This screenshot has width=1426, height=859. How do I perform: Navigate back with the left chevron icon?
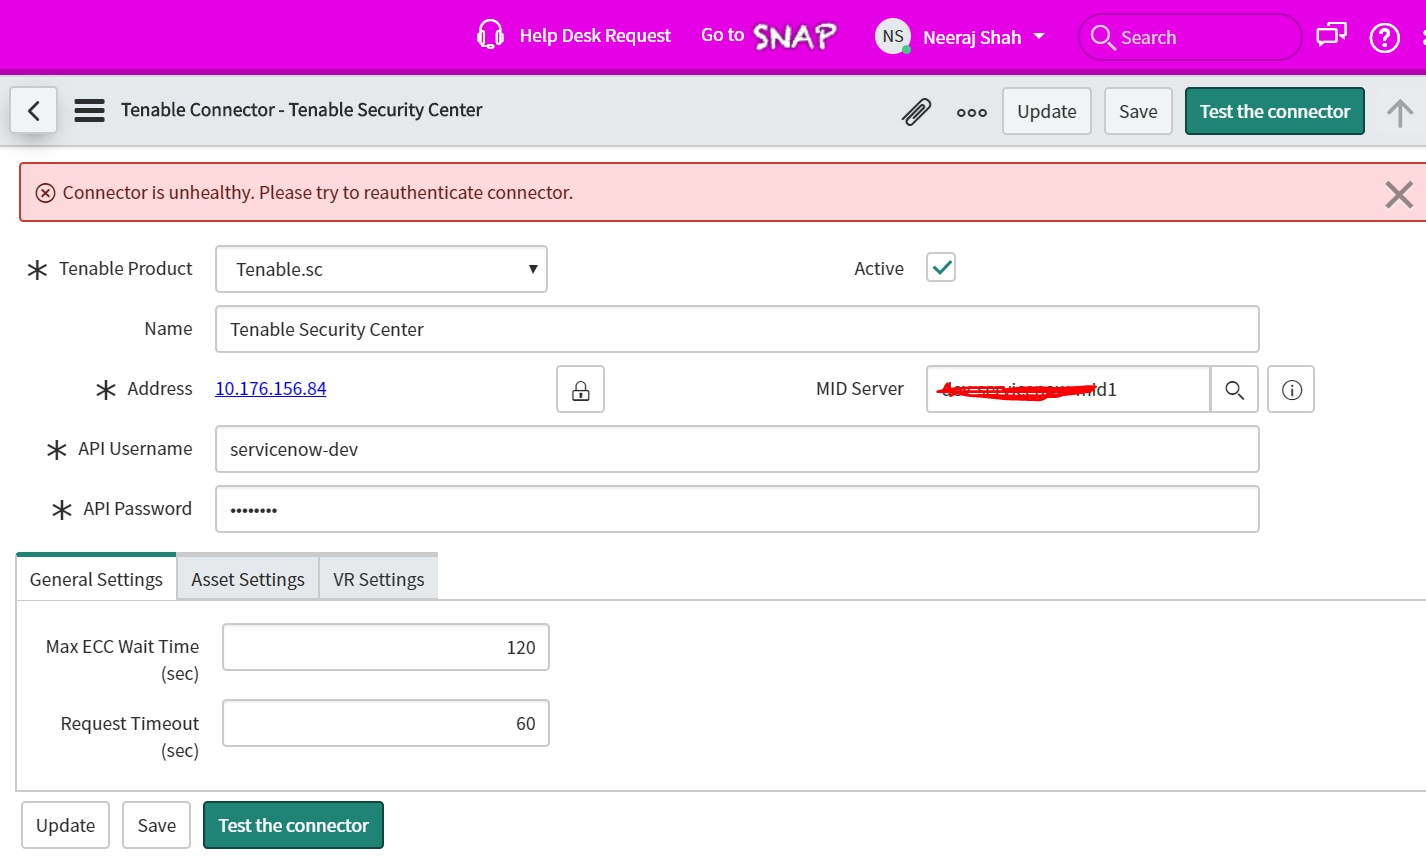[33, 110]
